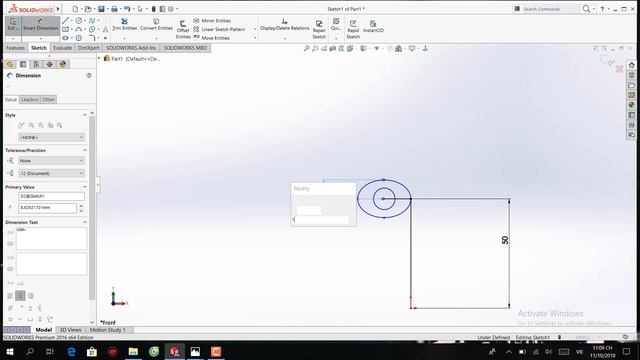This screenshot has height=360, width=640.
Task: Open the DimXpertManager tab
Action: (x=49, y=64)
